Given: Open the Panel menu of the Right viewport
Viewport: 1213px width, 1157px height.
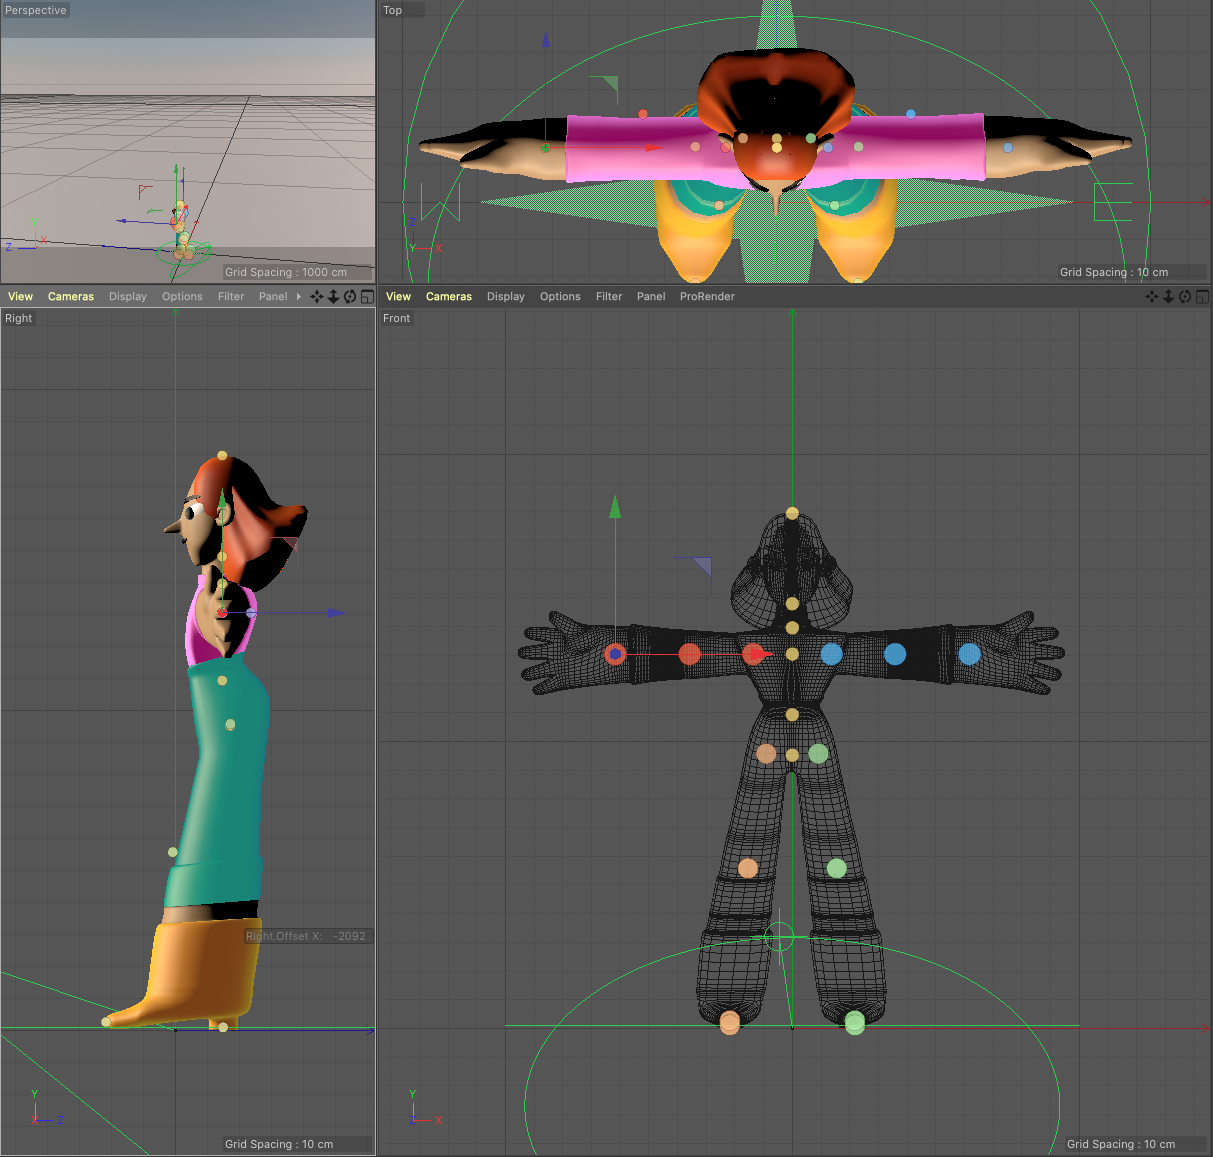Looking at the screenshot, I should pos(273,296).
